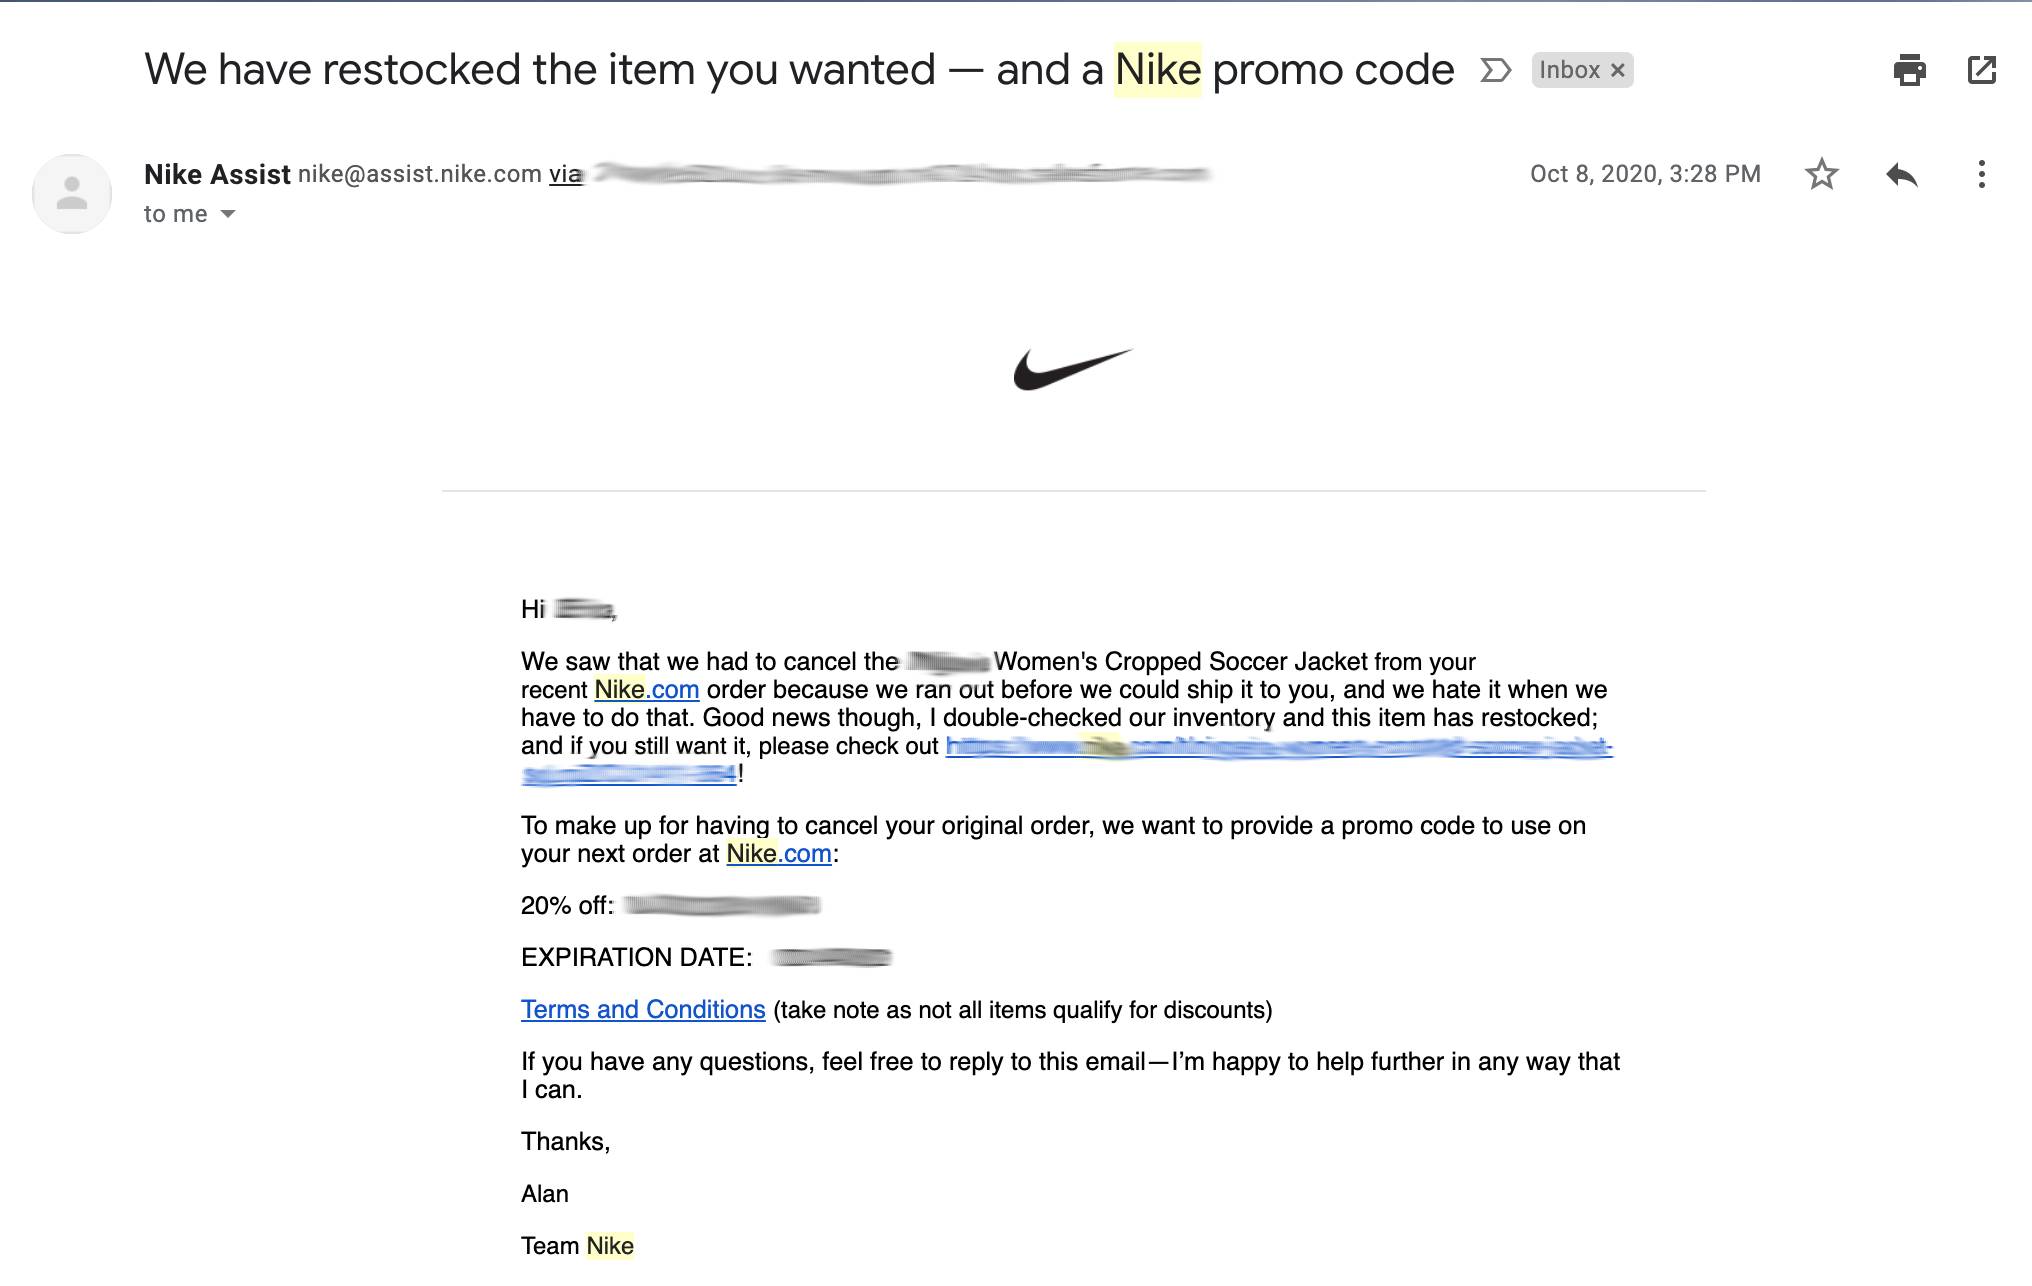
Task: Expand recipient details next to "to me"
Action: [228, 214]
